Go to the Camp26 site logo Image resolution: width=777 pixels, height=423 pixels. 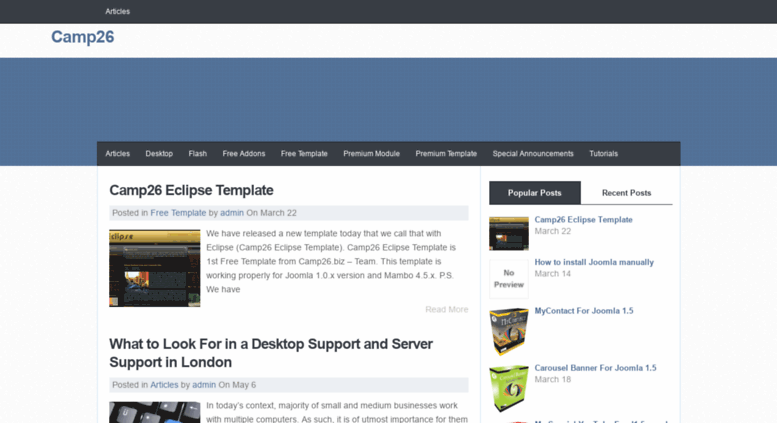coord(83,37)
